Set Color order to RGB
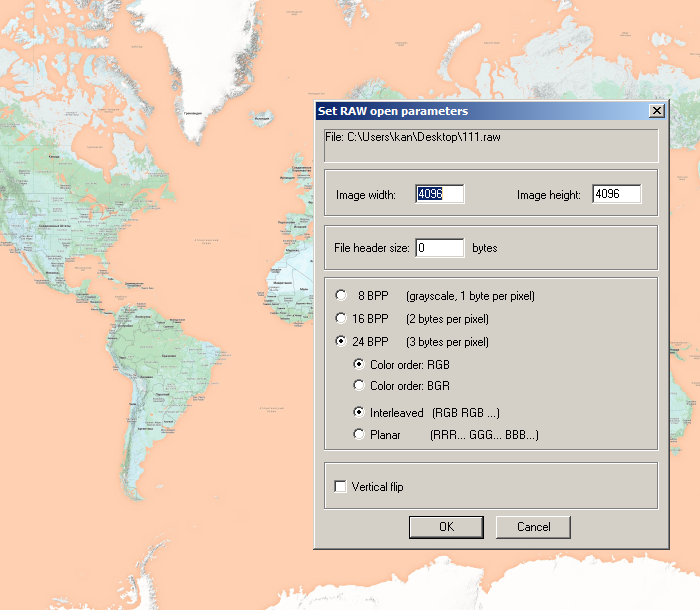The width and height of the screenshot is (700, 610). click(x=359, y=365)
